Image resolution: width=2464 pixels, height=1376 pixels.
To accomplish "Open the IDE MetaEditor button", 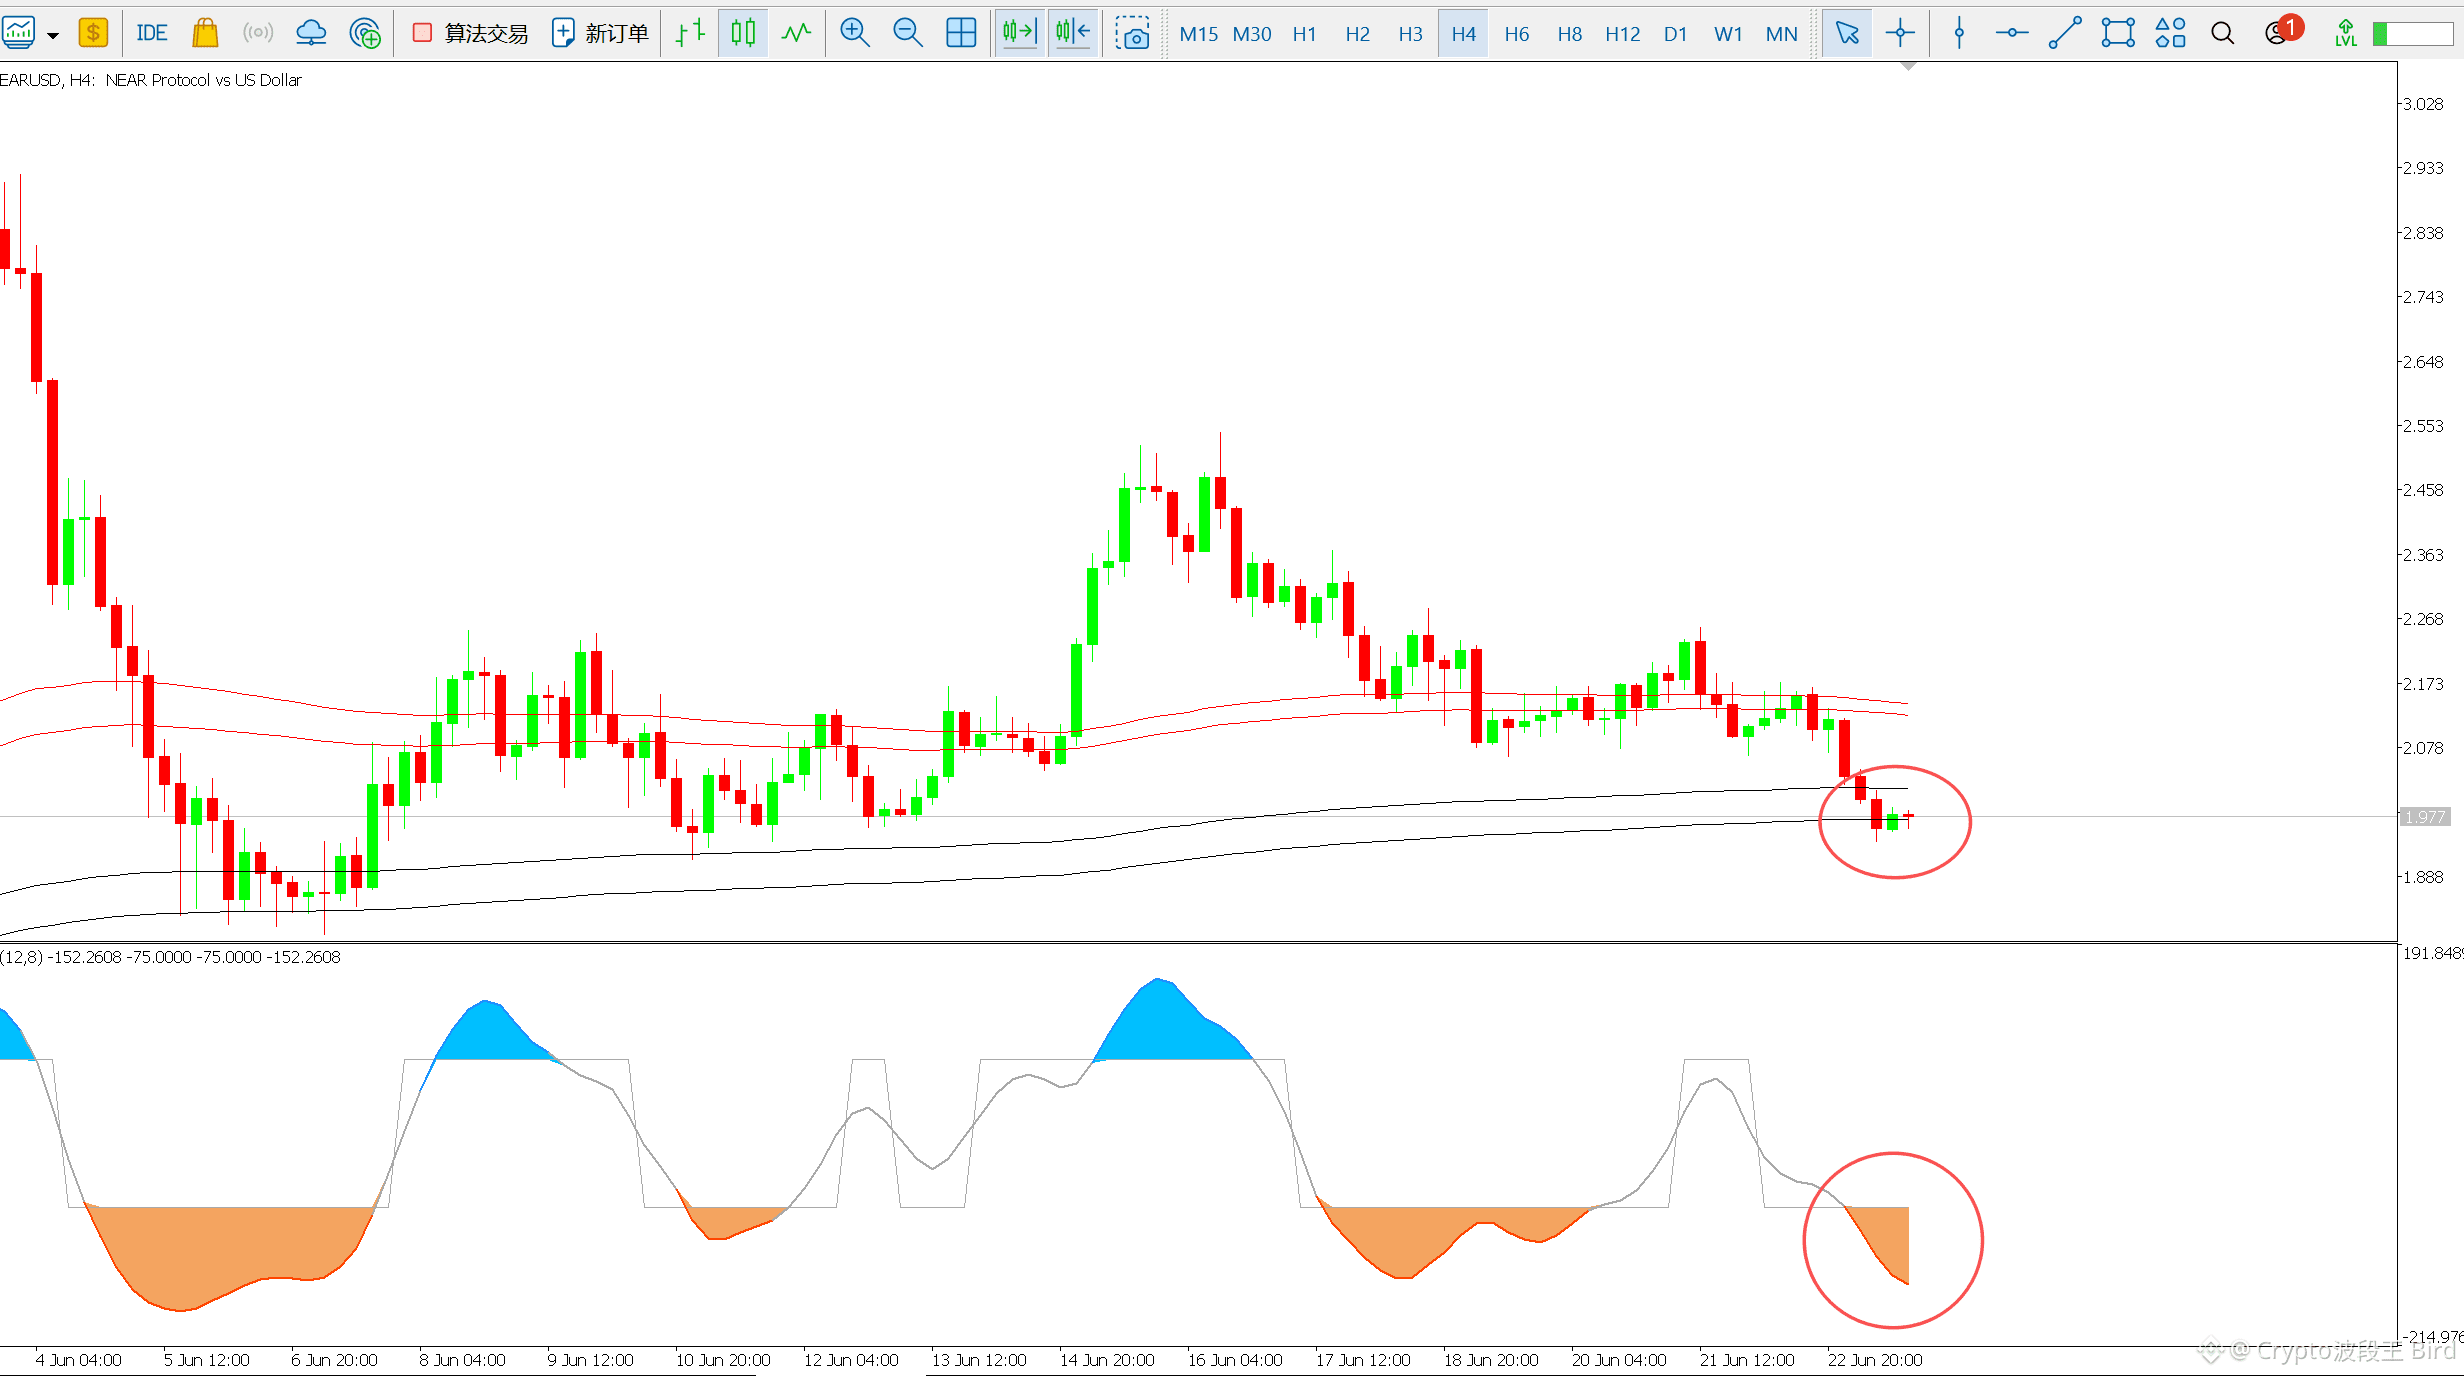I will click(152, 33).
